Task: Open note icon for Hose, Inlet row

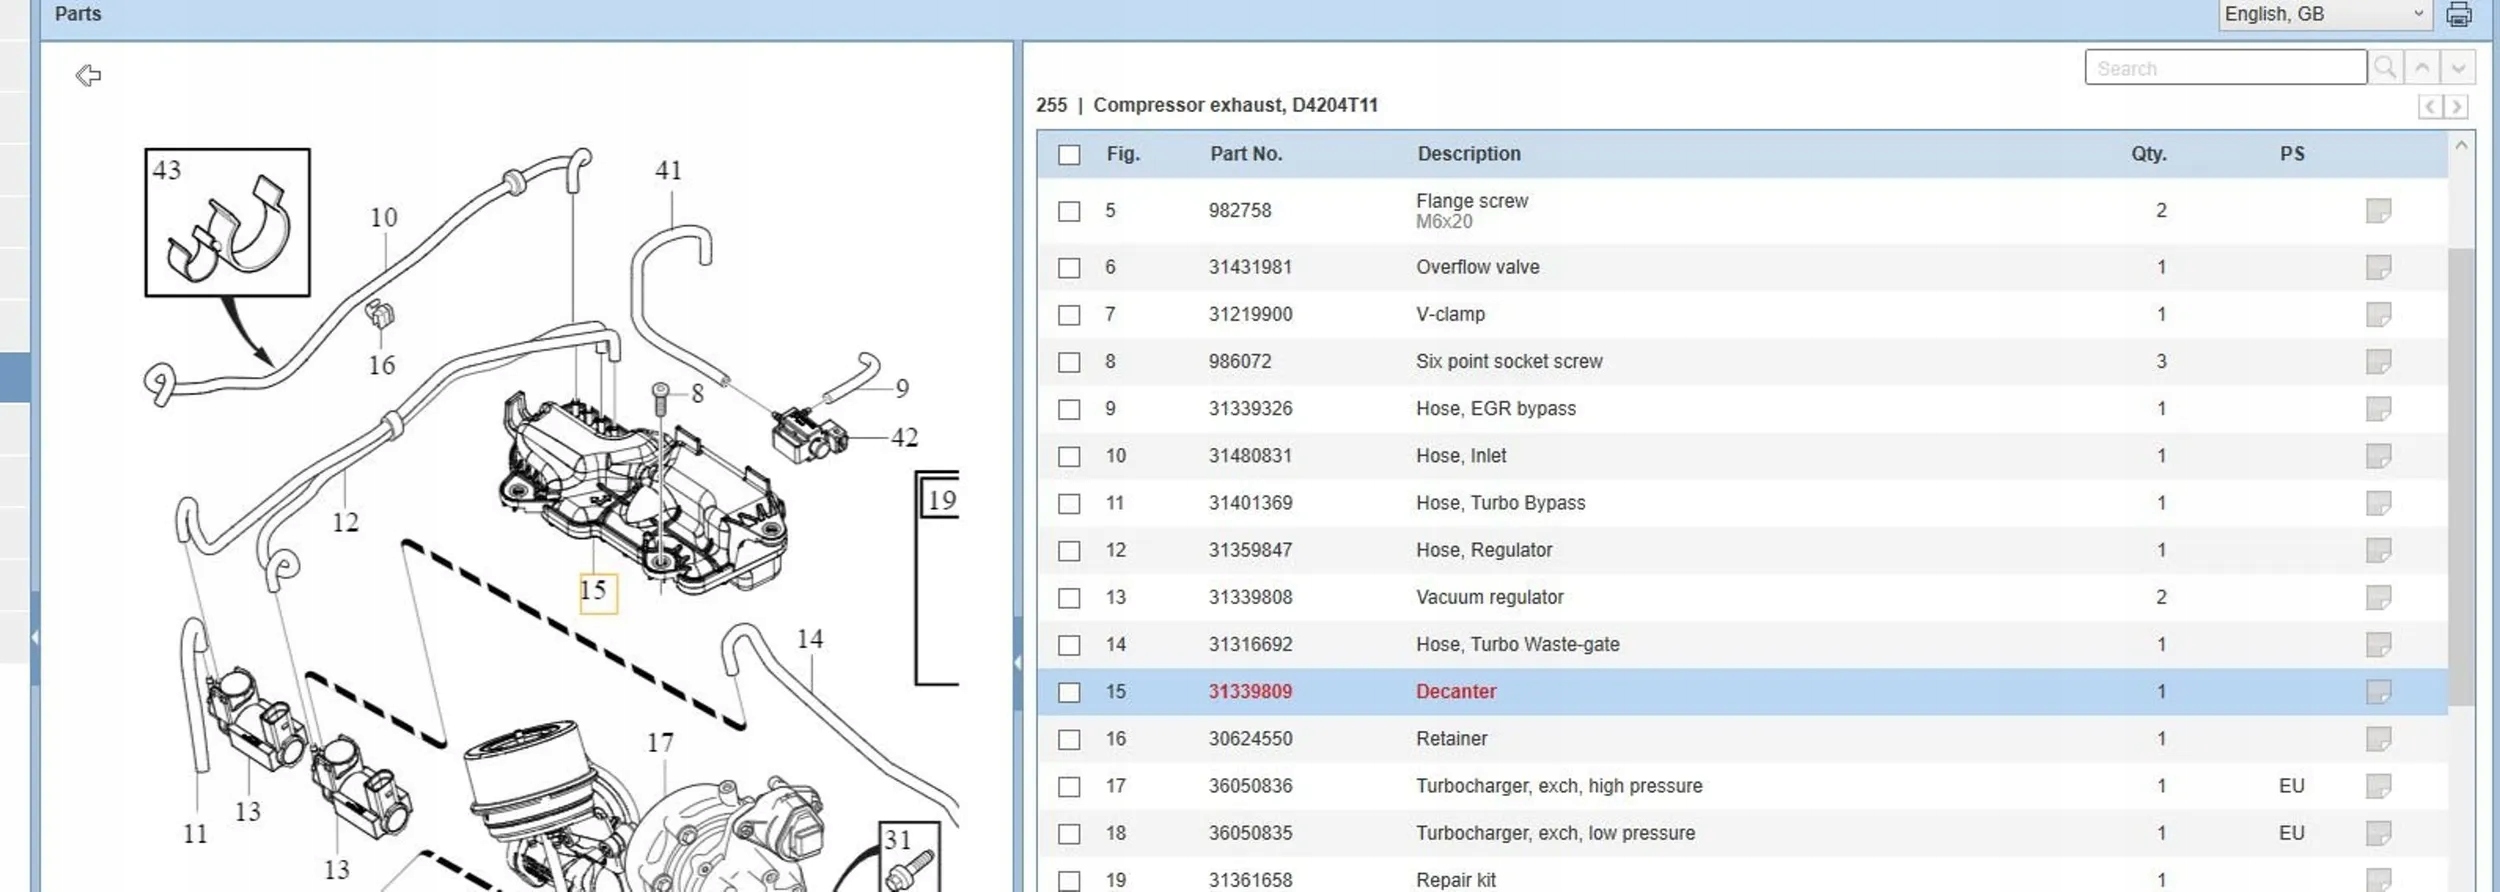Action: pos(2379,456)
